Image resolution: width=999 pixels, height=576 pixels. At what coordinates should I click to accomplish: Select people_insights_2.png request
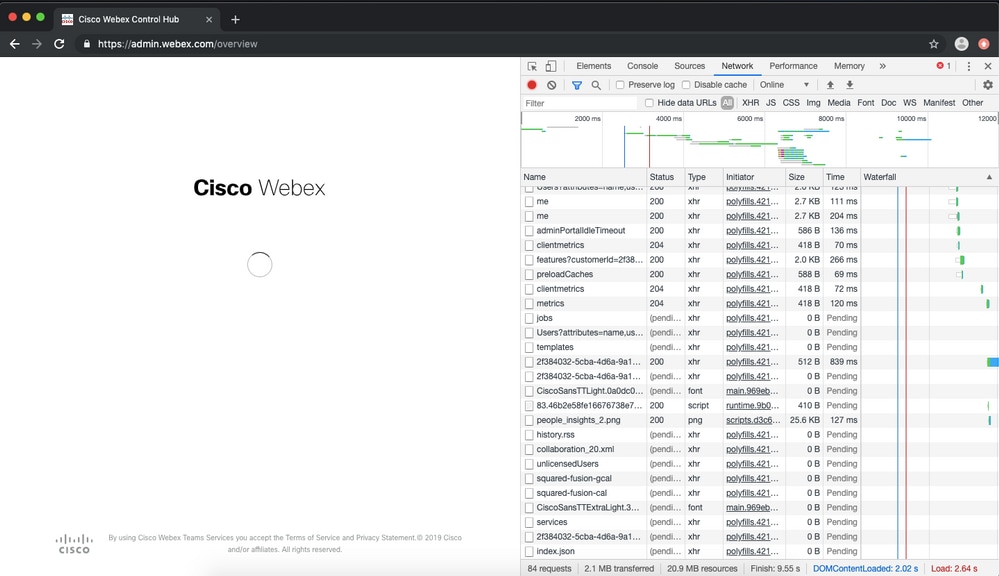pyautogui.click(x=578, y=421)
